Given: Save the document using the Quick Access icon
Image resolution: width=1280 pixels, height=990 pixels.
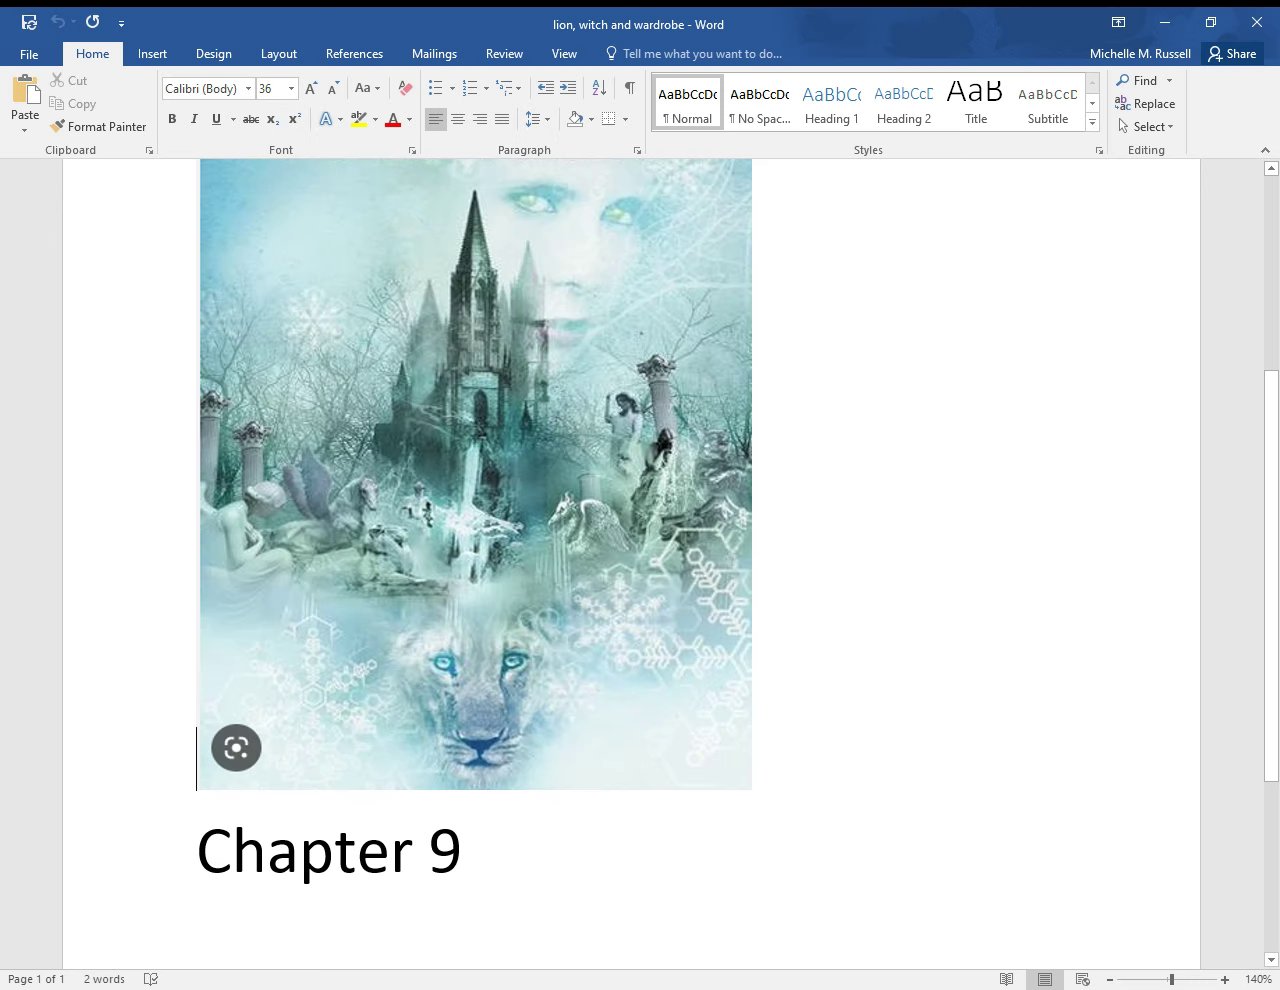Looking at the screenshot, I should tap(29, 22).
